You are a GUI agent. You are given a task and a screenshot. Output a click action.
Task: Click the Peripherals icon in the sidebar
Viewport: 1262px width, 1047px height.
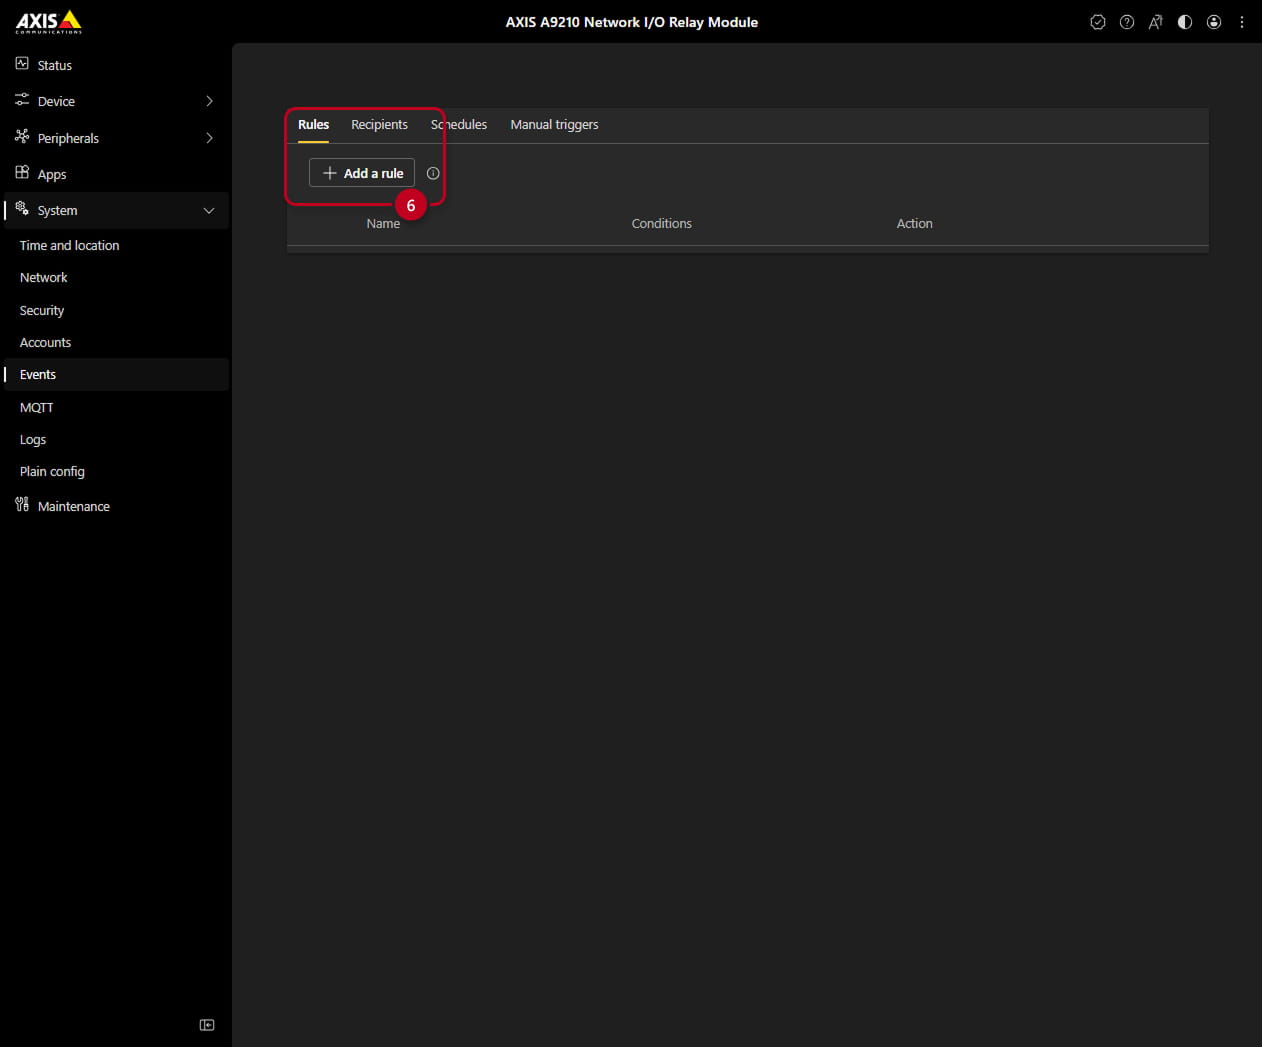[22, 136]
